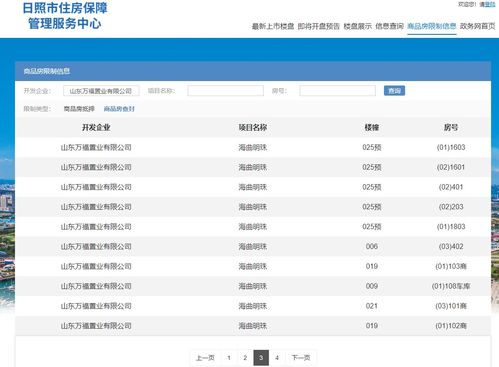The image size is (499, 367).
Task: Click building 025预 in the (02)401 row
Action: click(x=372, y=187)
